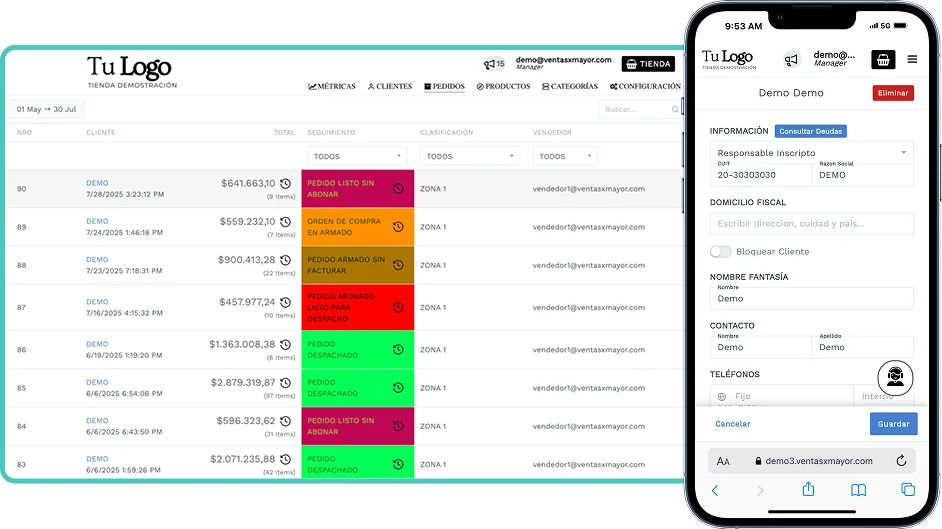The width and height of the screenshot is (942, 529).
Task: Tap the Safari bookmarks book icon
Action: [857, 489]
